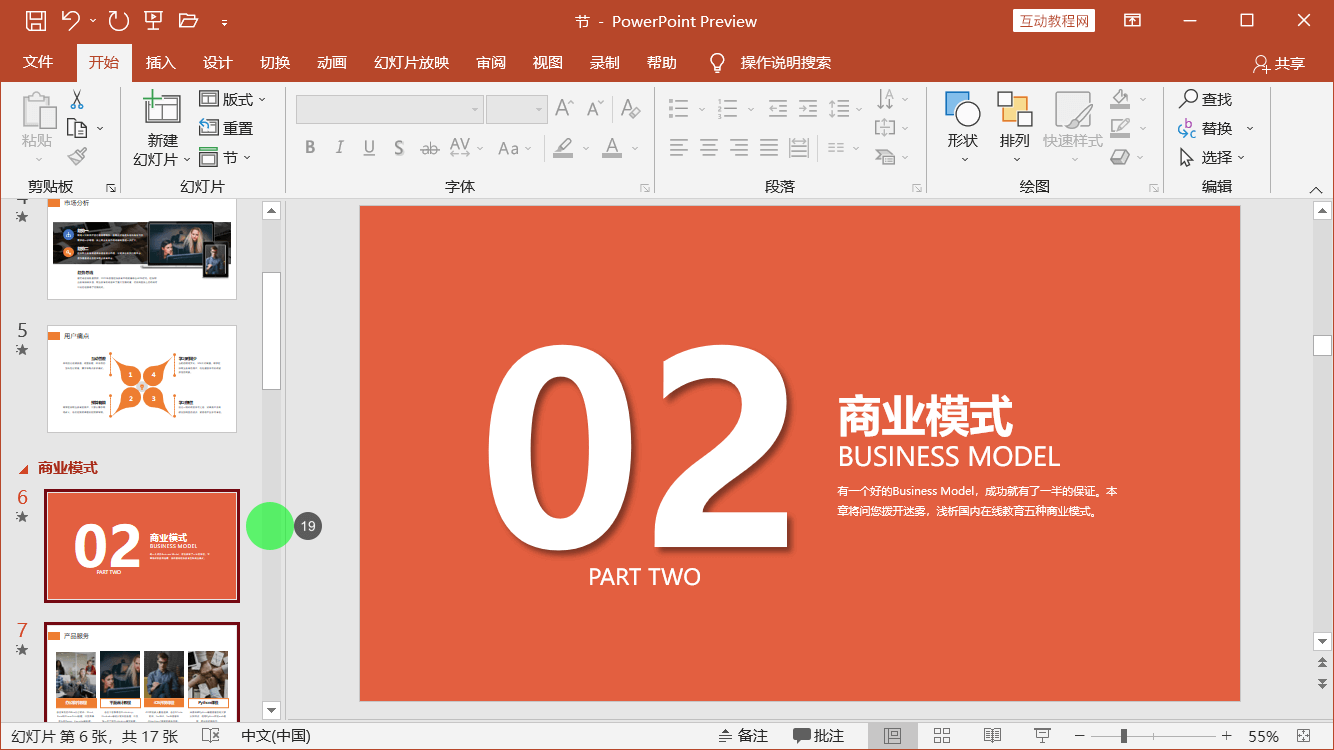Image resolution: width=1334 pixels, height=750 pixels.
Task: Switch to reading view icon
Action: pos(992,736)
